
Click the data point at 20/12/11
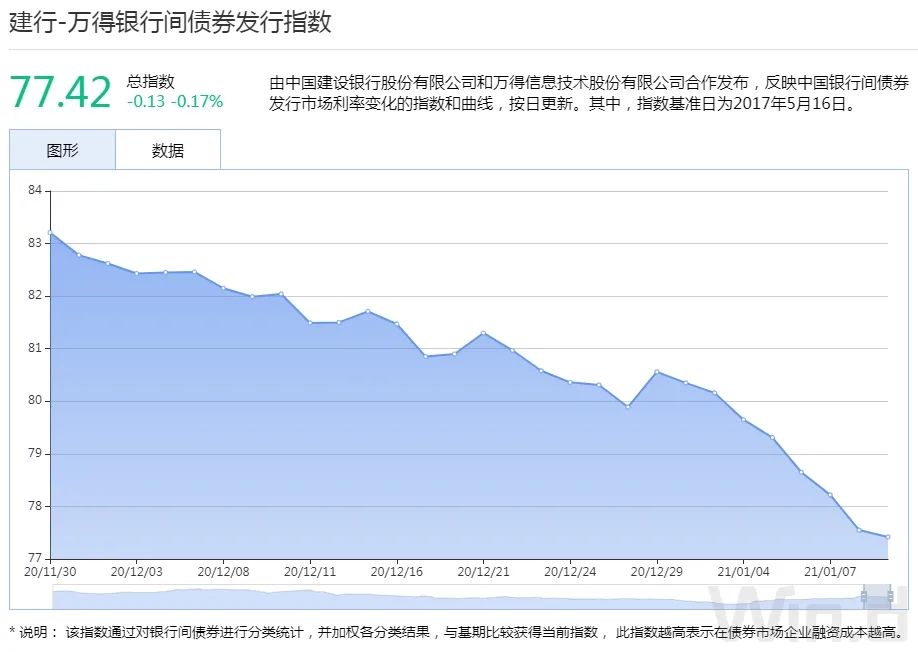(310, 322)
